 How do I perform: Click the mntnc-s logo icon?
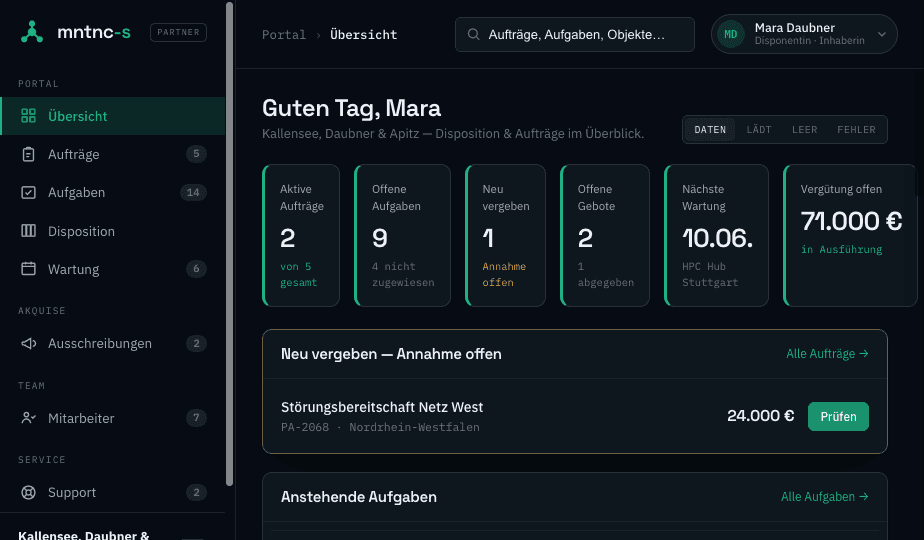coord(32,32)
